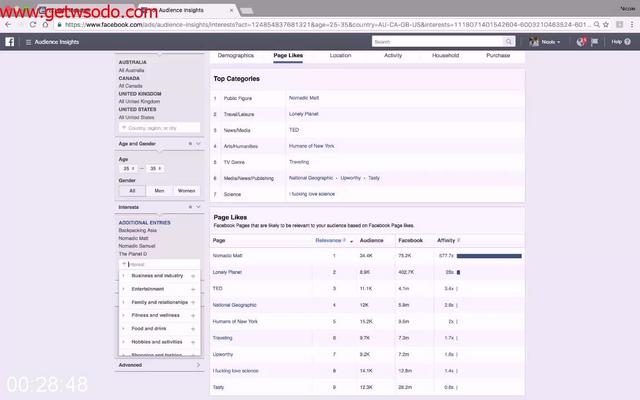This screenshot has width=640, height=400.
Task: Click Upworthy in Top Categories row
Action: tap(351, 178)
